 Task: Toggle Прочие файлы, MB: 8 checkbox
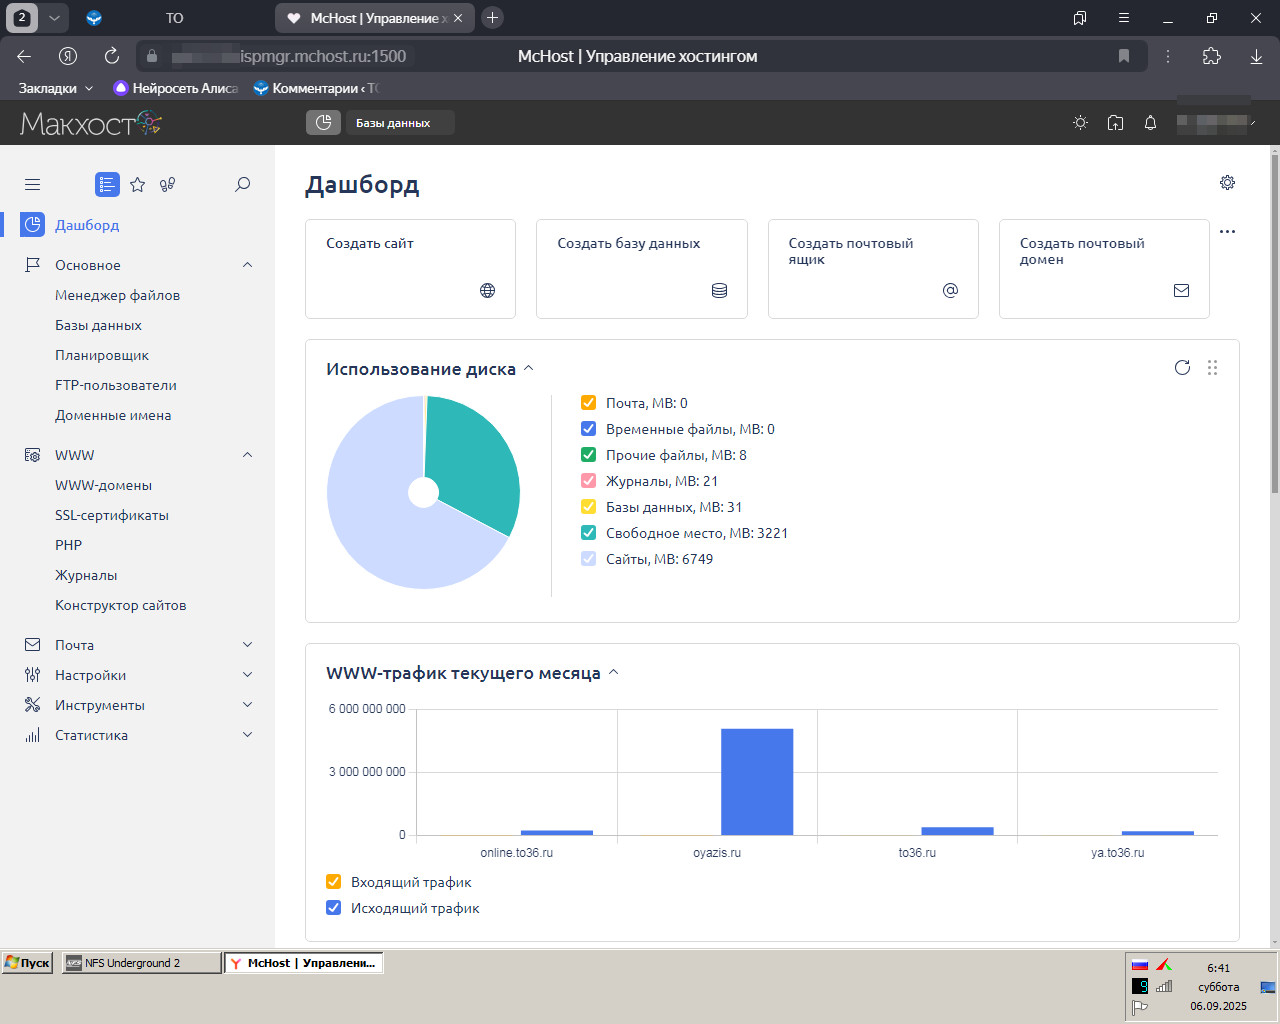[x=588, y=455]
